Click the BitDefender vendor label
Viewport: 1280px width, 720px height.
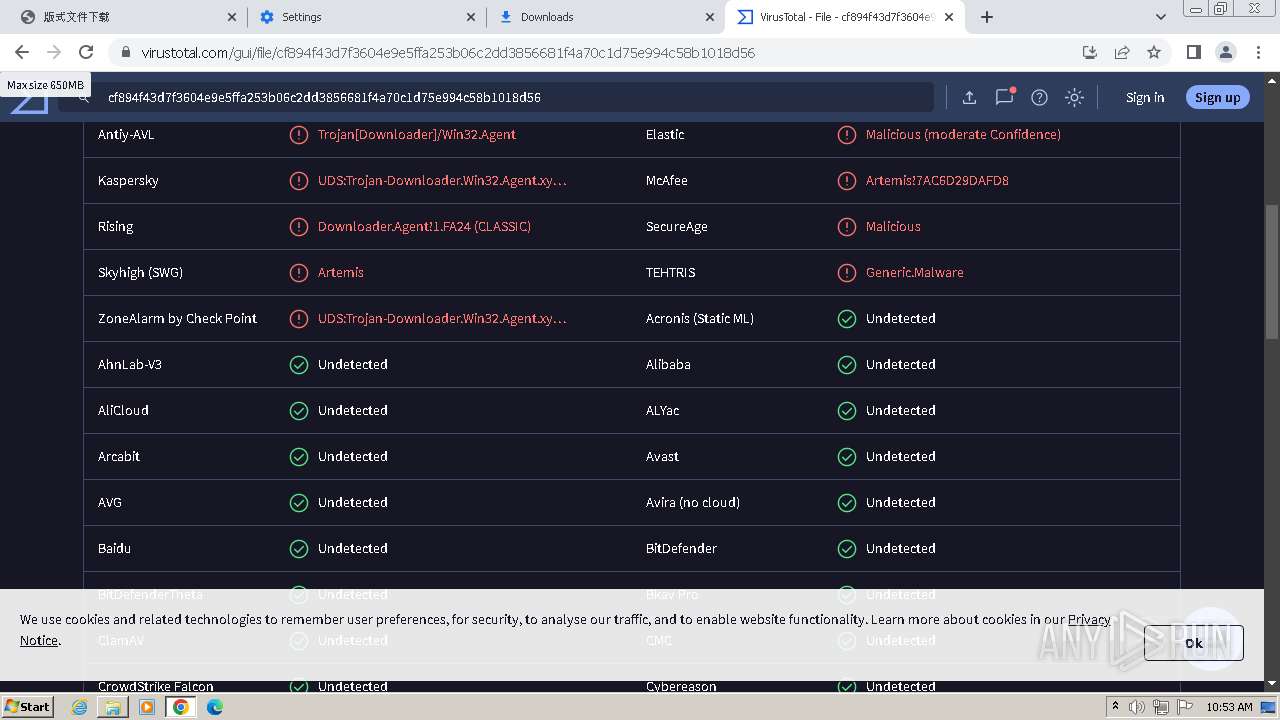tap(681, 548)
